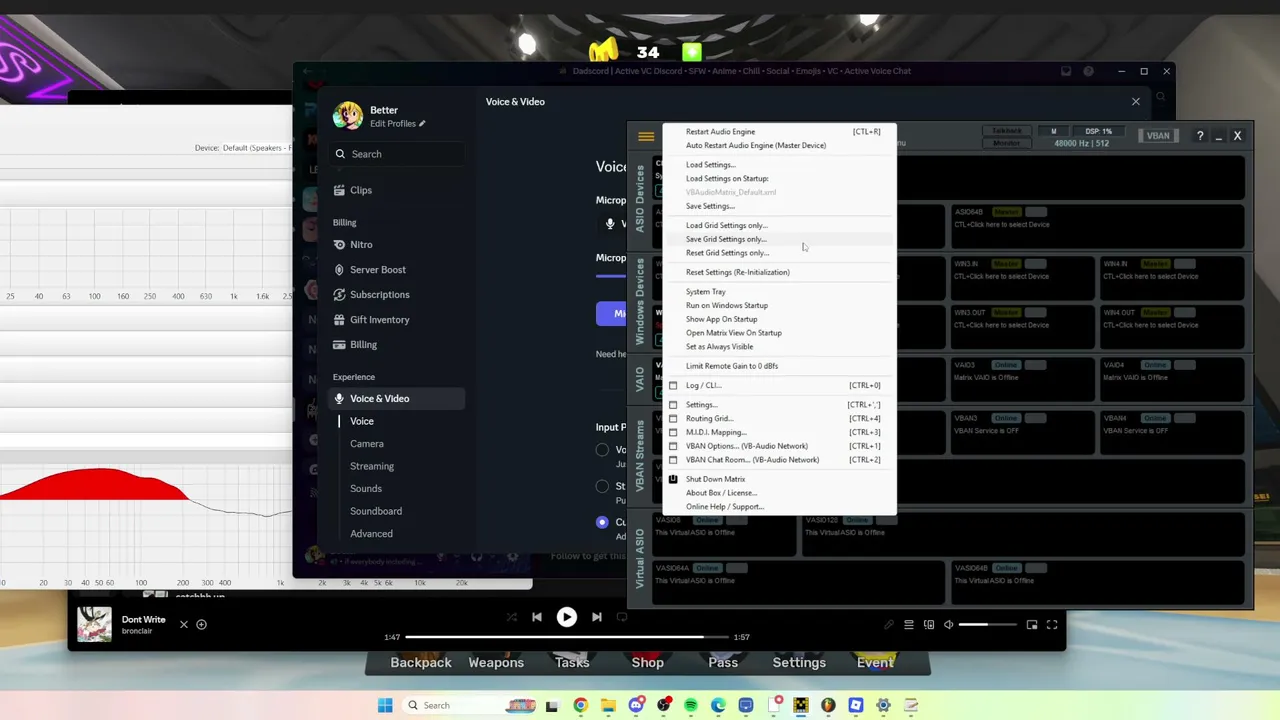
Task: Toggle Limit Remote Gain to 0 dBfs
Action: coord(732,366)
